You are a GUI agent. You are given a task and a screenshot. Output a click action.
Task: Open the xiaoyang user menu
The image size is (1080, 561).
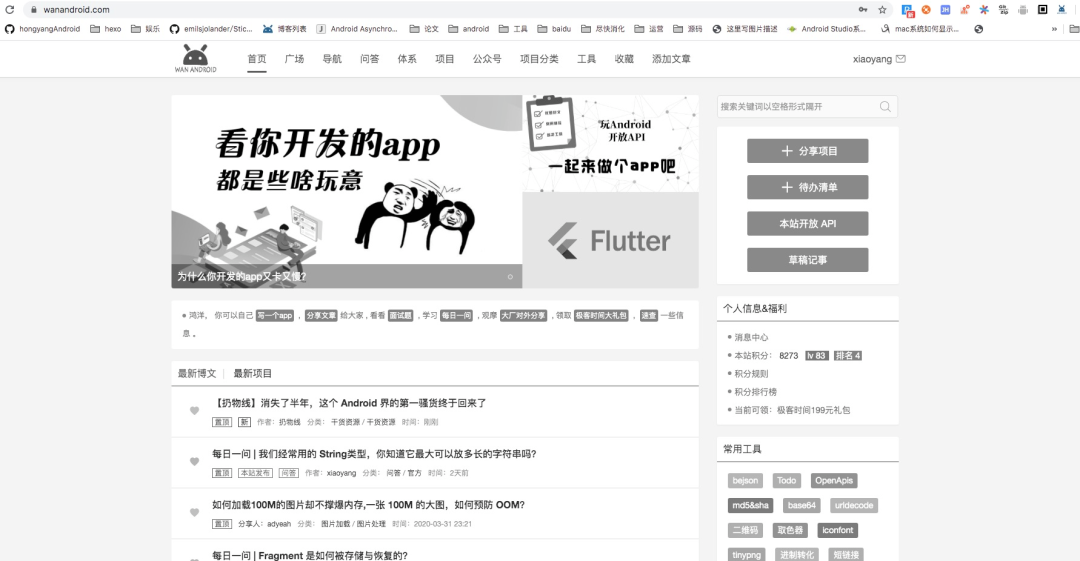click(x=872, y=59)
